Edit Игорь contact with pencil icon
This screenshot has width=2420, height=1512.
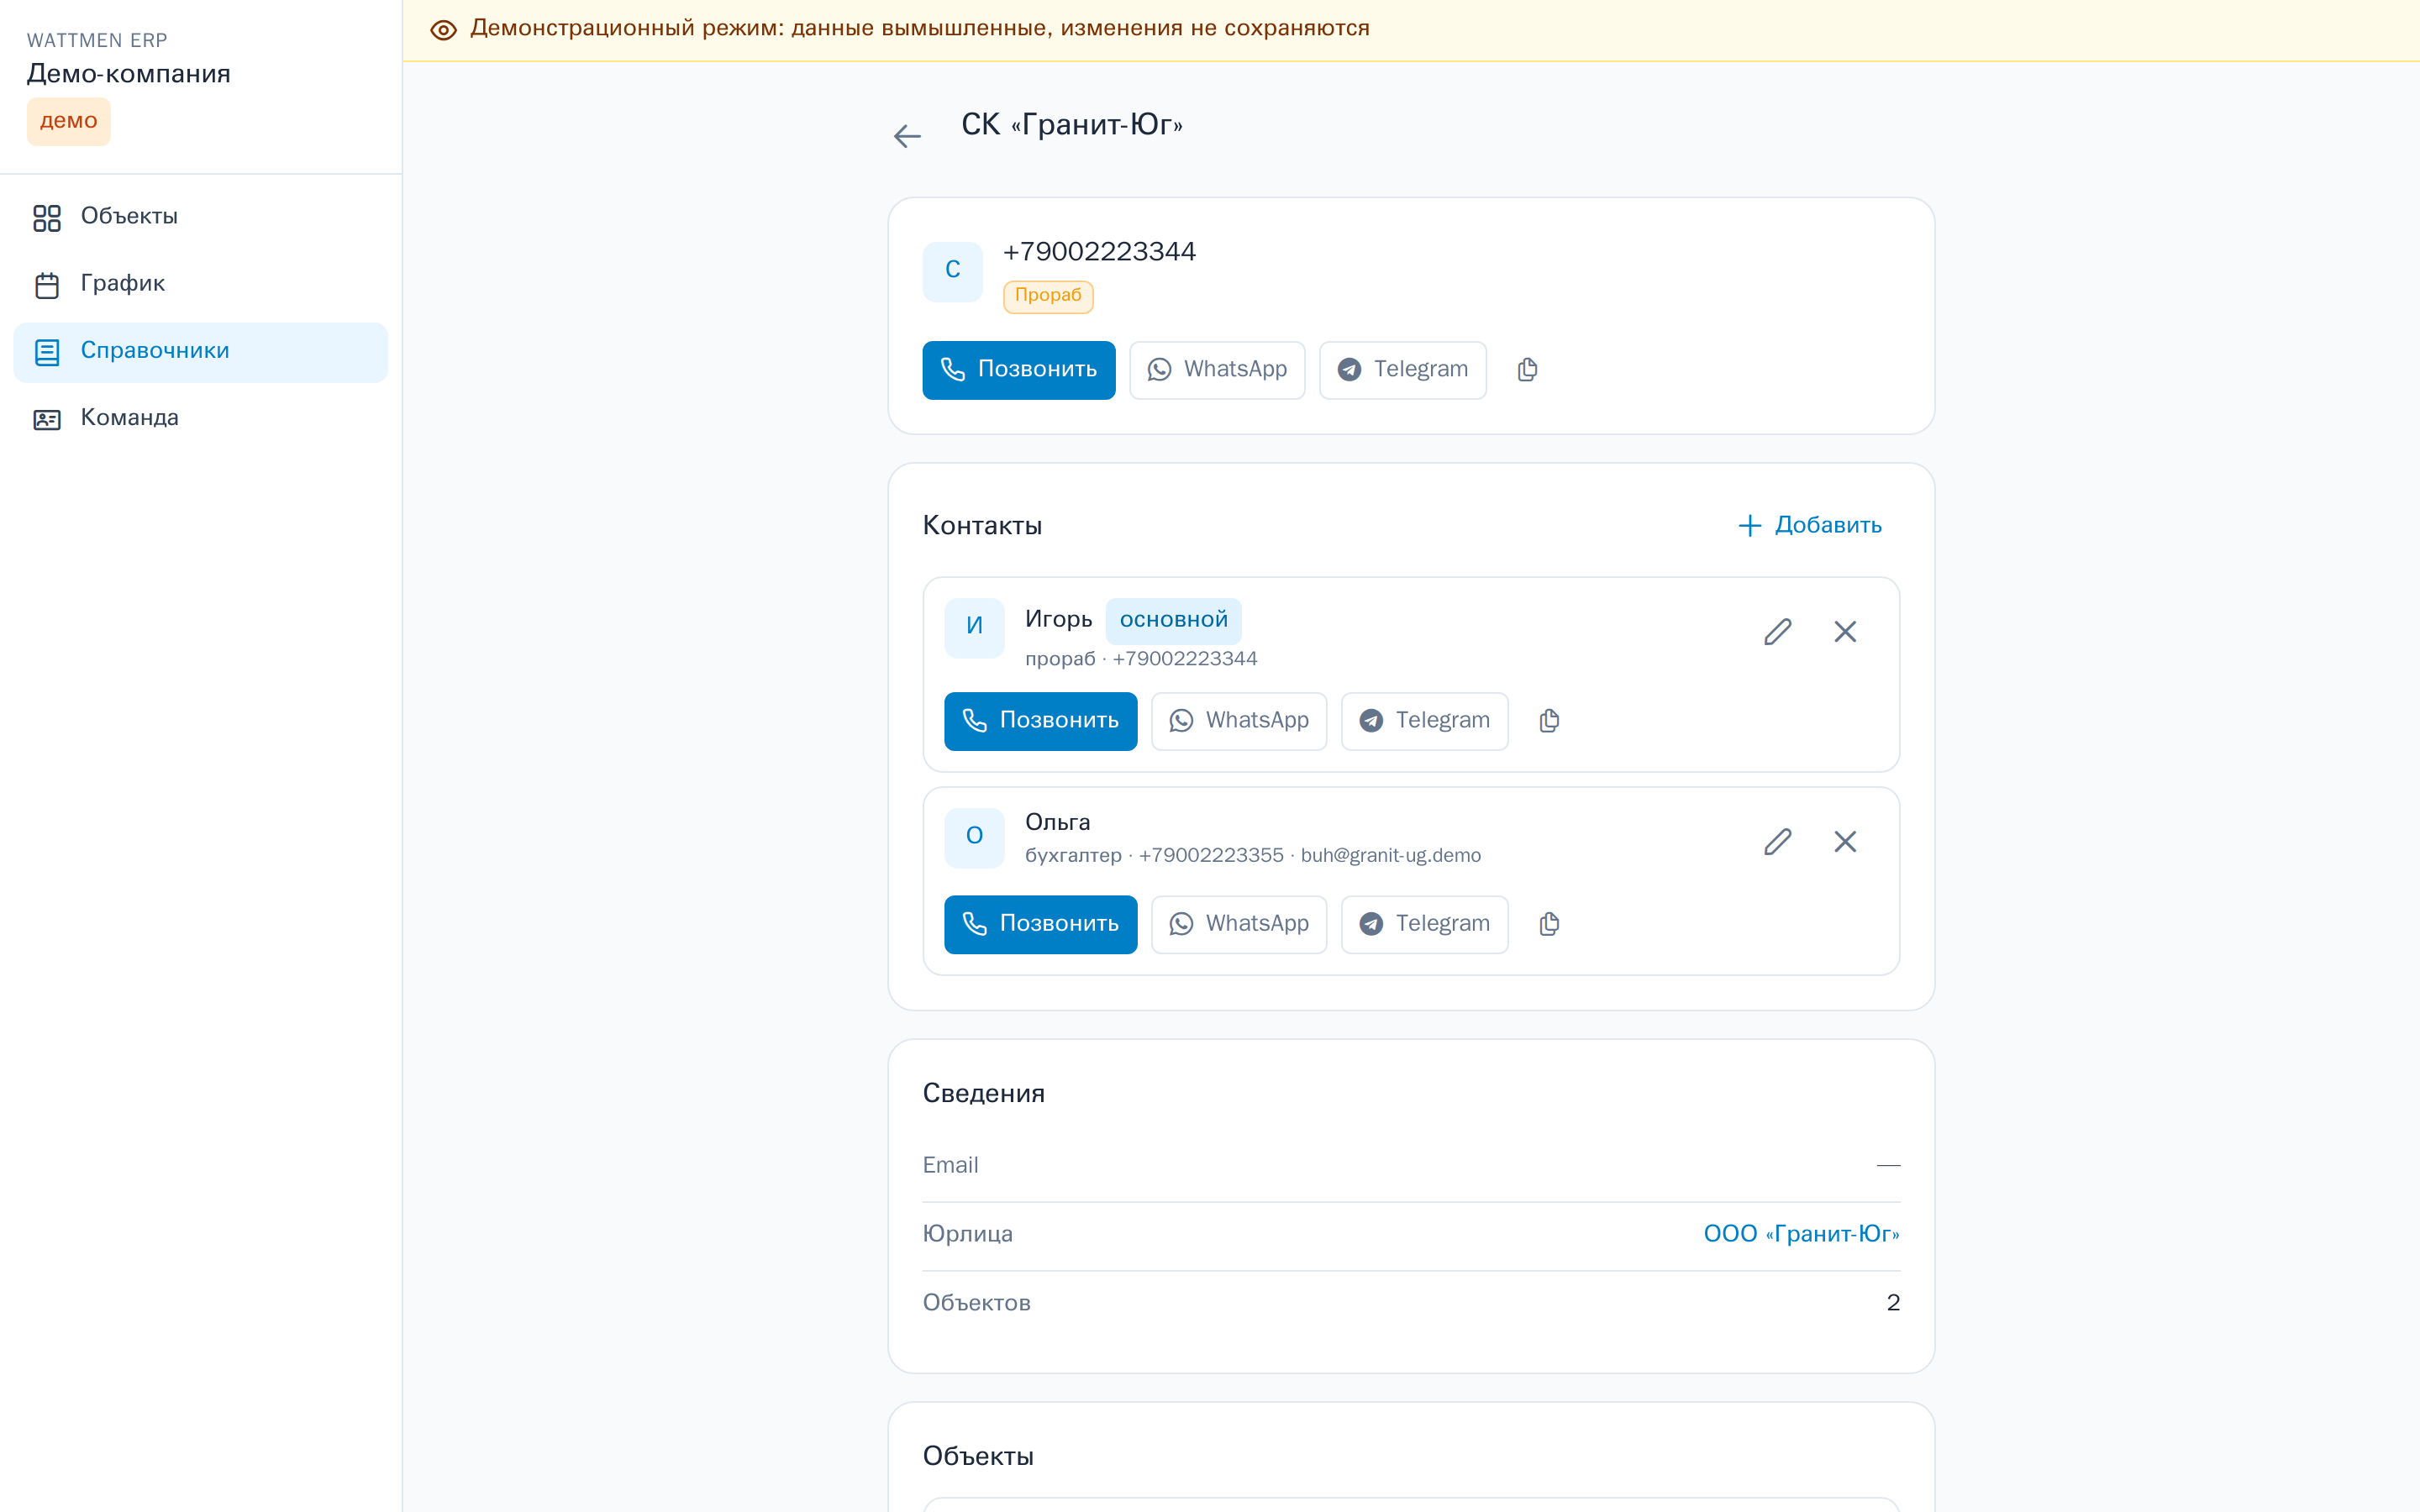pos(1777,632)
